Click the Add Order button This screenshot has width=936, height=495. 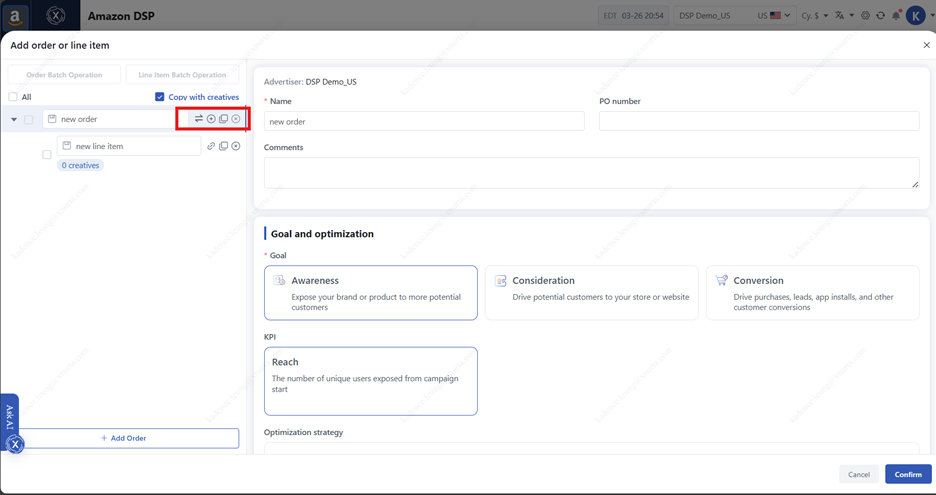(x=124, y=438)
